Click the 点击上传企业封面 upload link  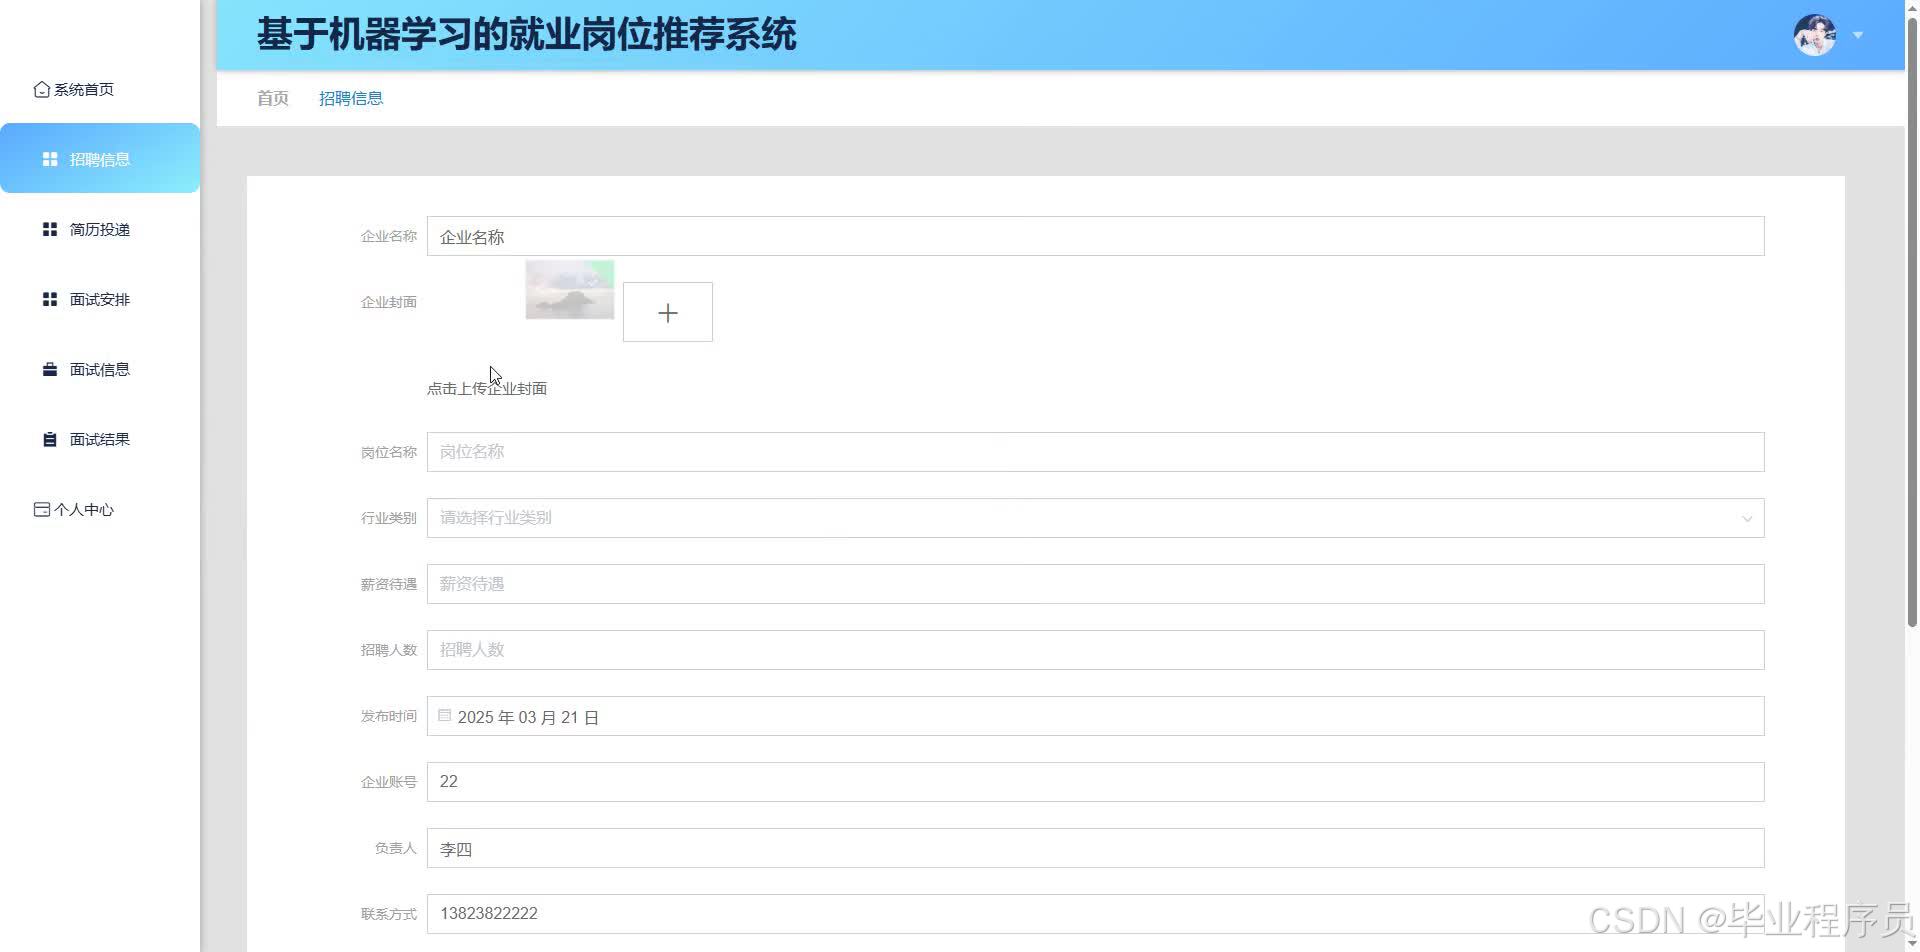487,388
